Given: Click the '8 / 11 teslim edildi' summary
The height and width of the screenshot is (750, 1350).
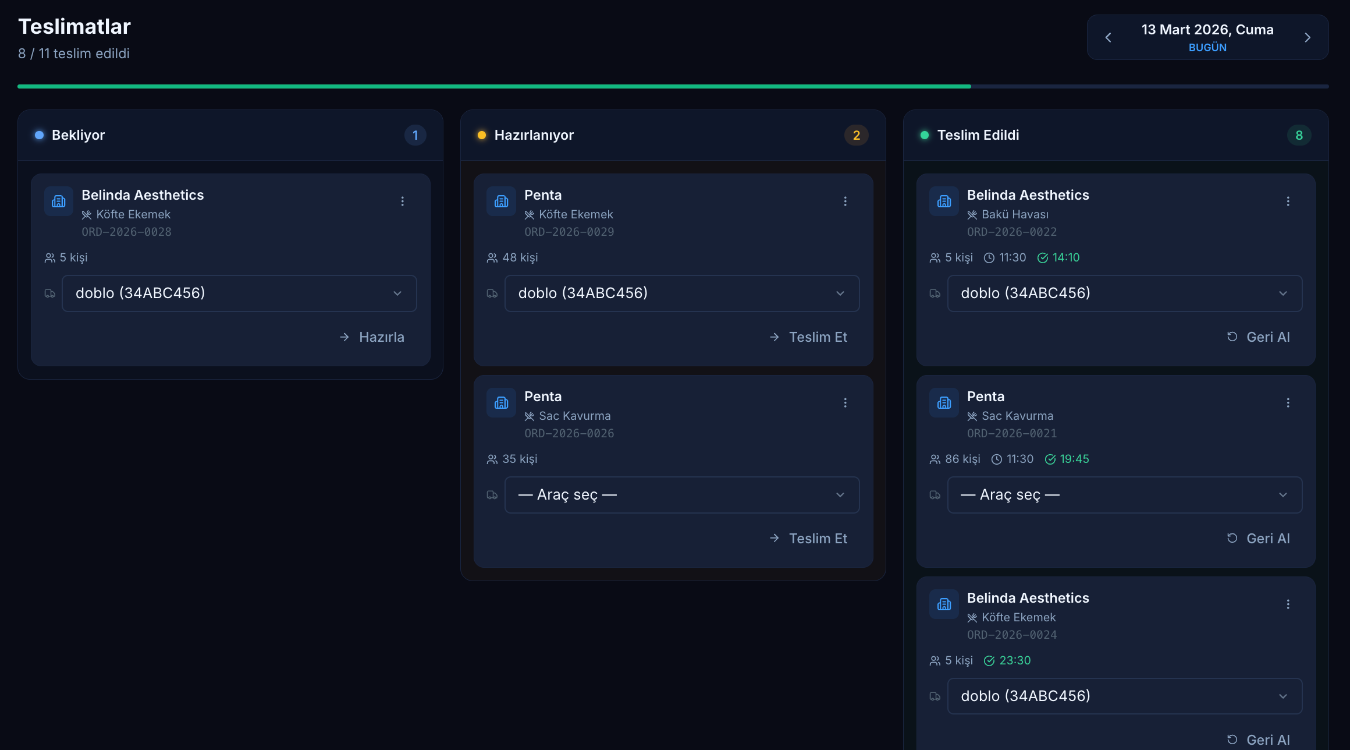Looking at the screenshot, I should 74,54.
